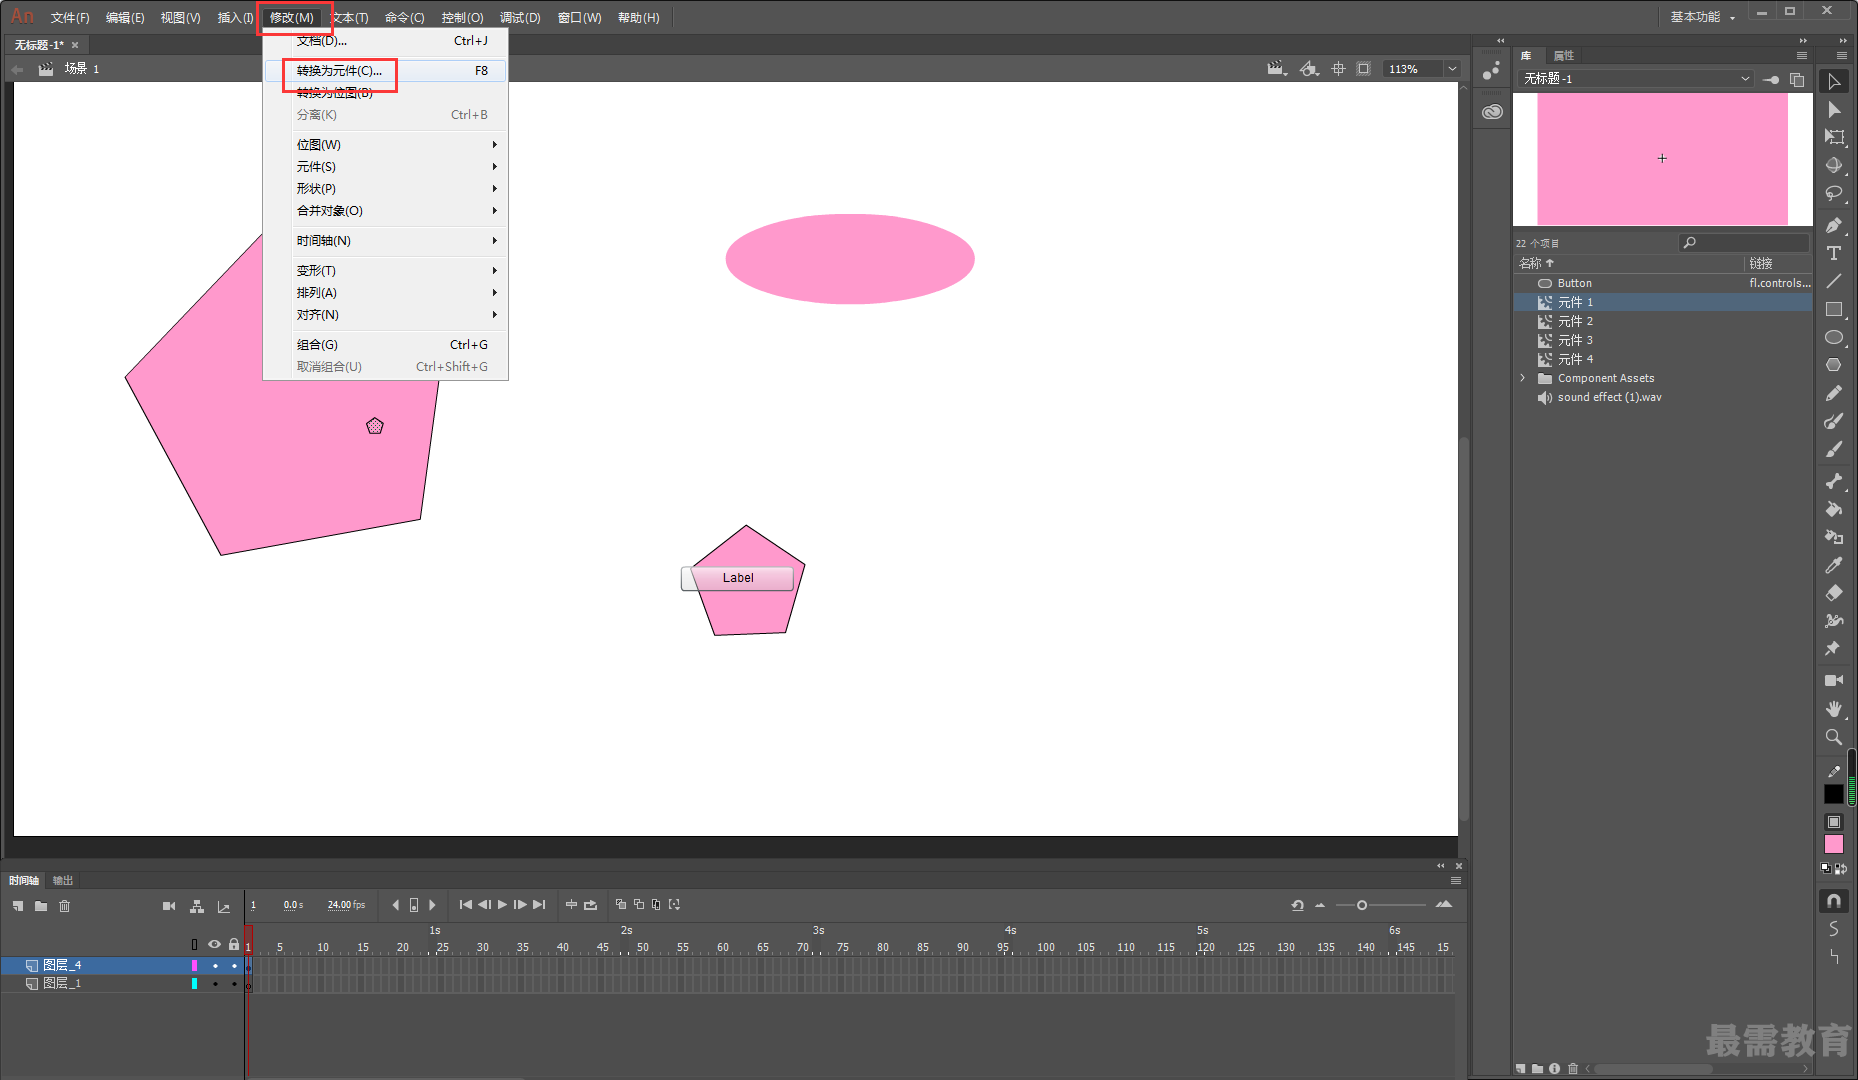1858x1080 pixels.
Task: Select the Selection arrow tool
Action: pos(1833,82)
